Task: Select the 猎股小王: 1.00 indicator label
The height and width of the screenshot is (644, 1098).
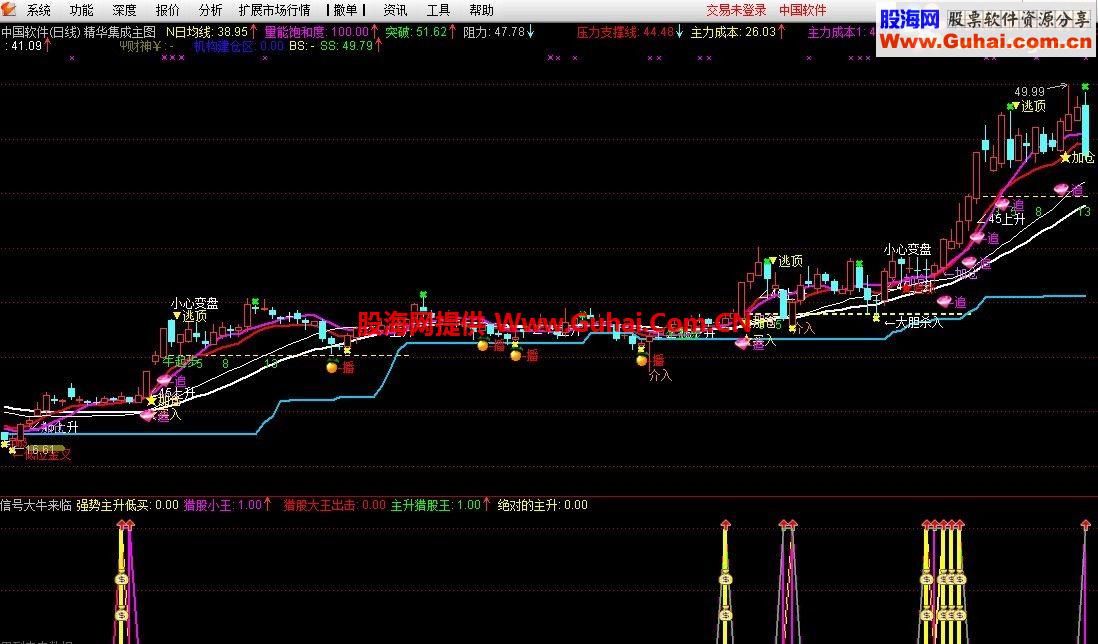Action: coord(222,505)
